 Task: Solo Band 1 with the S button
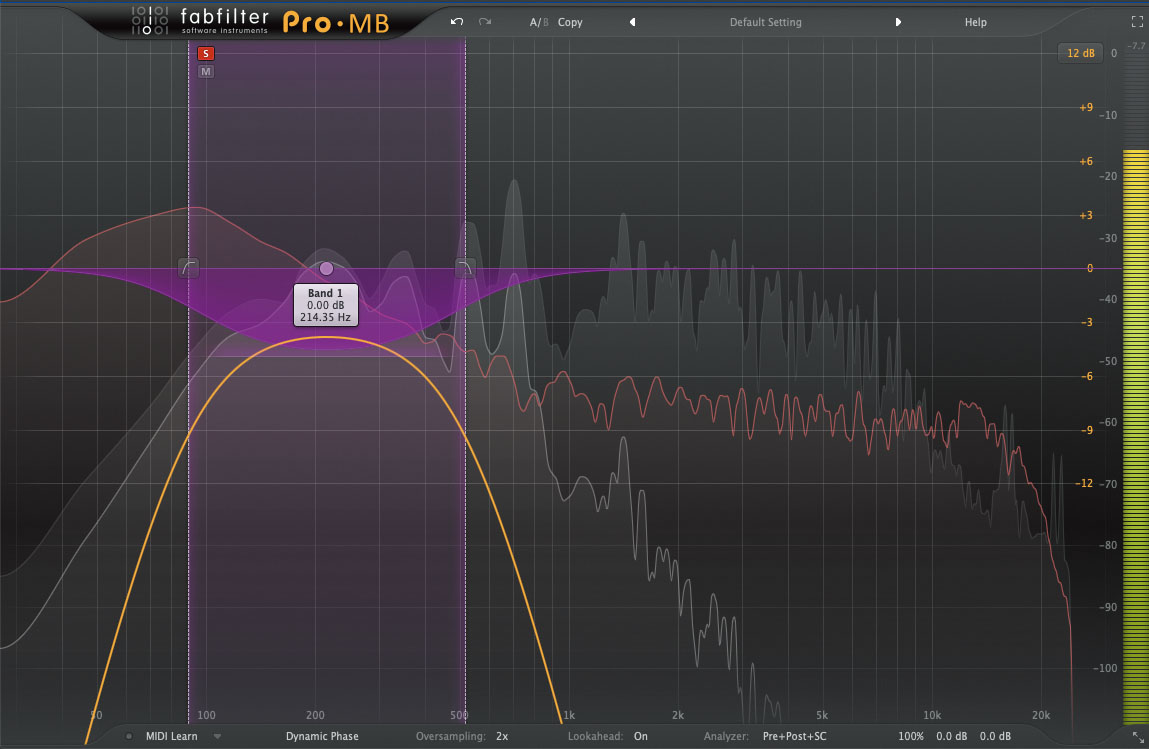point(206,54)
